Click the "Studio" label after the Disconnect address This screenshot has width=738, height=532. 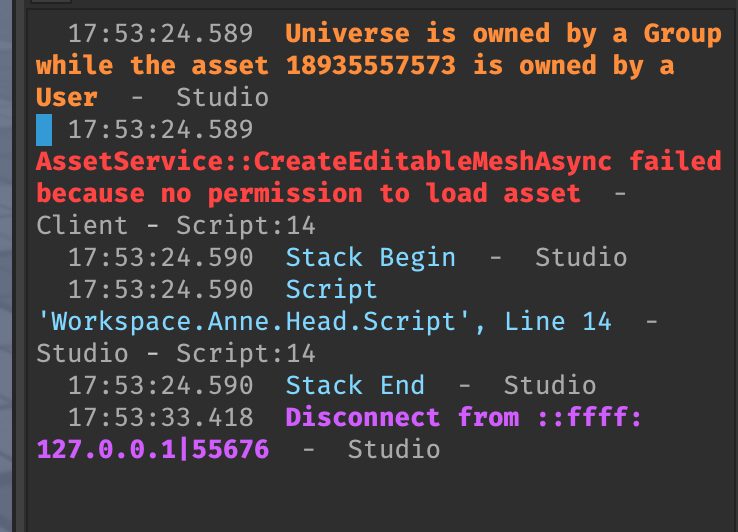(x=393, y=450)
